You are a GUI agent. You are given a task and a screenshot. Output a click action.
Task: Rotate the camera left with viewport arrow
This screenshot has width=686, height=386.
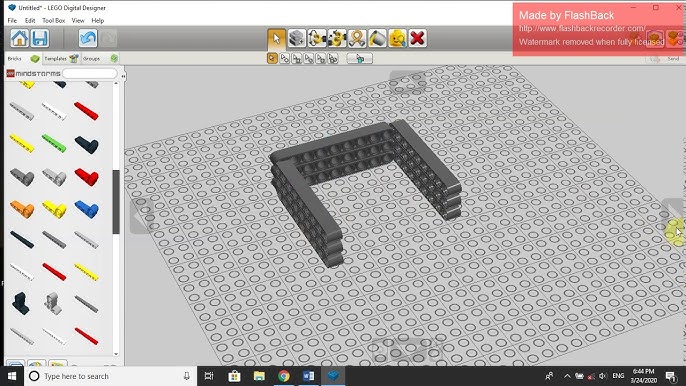point(141,216)
